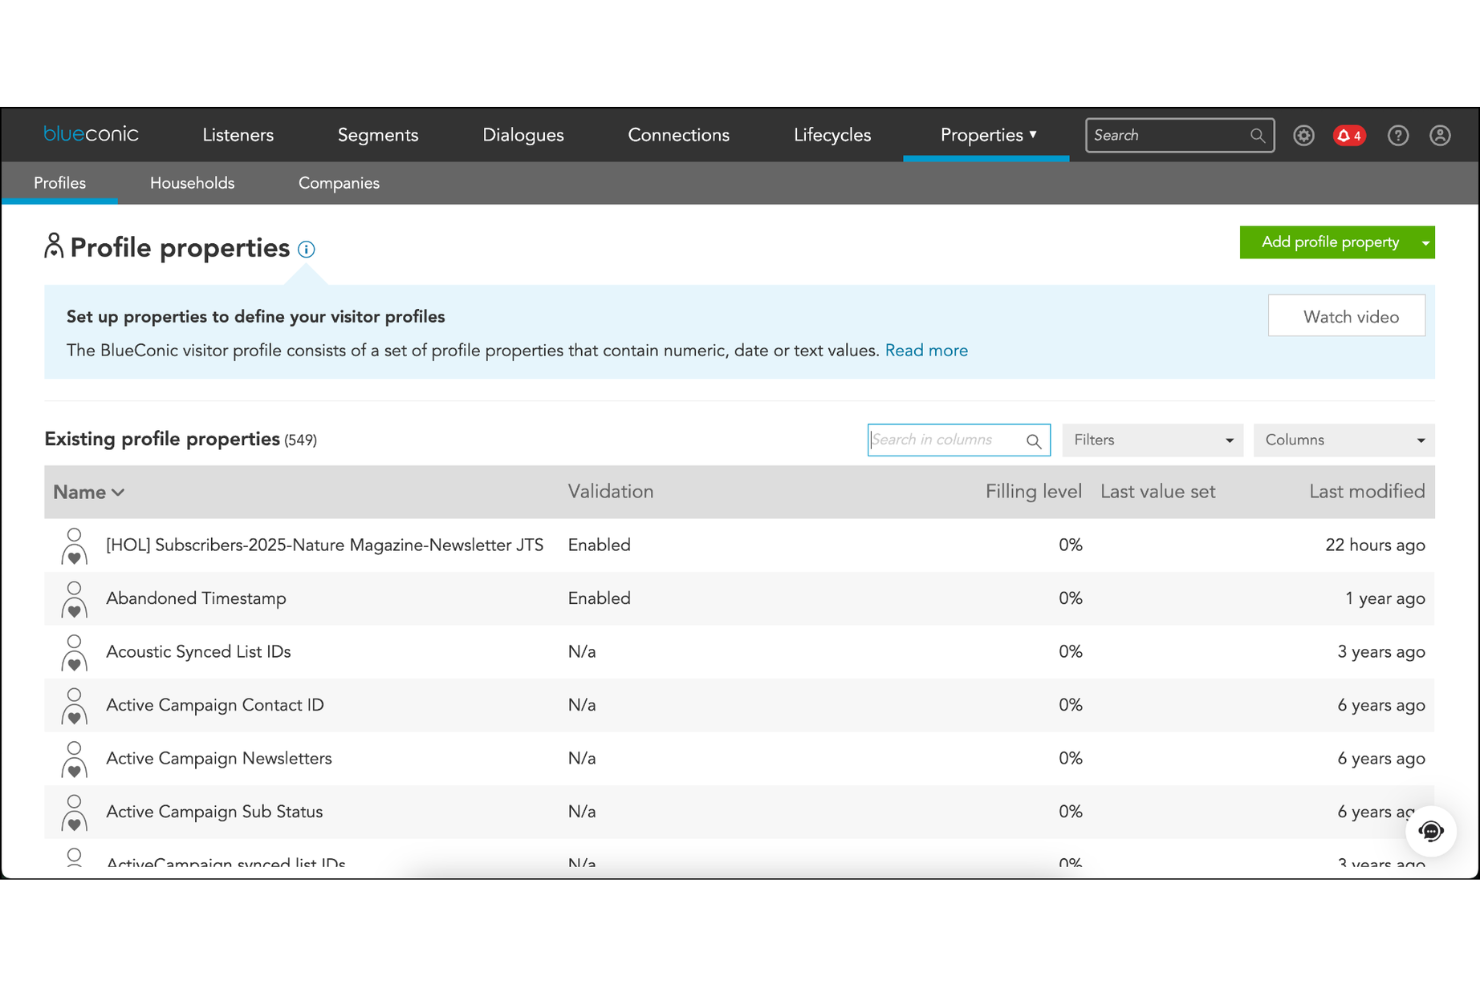This screenshot has height=987, width=1480.
Task: Click the Last value set column header
Action: click(1158, 491)
